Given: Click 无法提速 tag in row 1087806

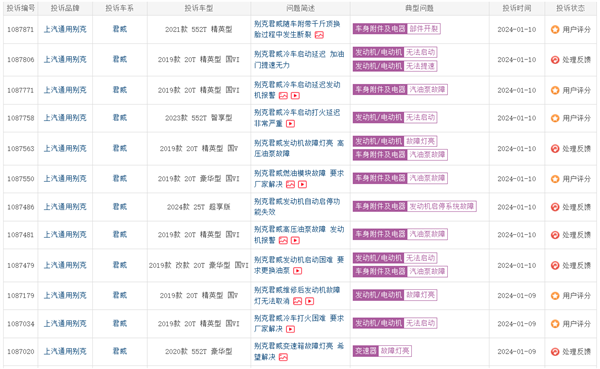Looking at the screenshot, I should click(x=420, y=66).
